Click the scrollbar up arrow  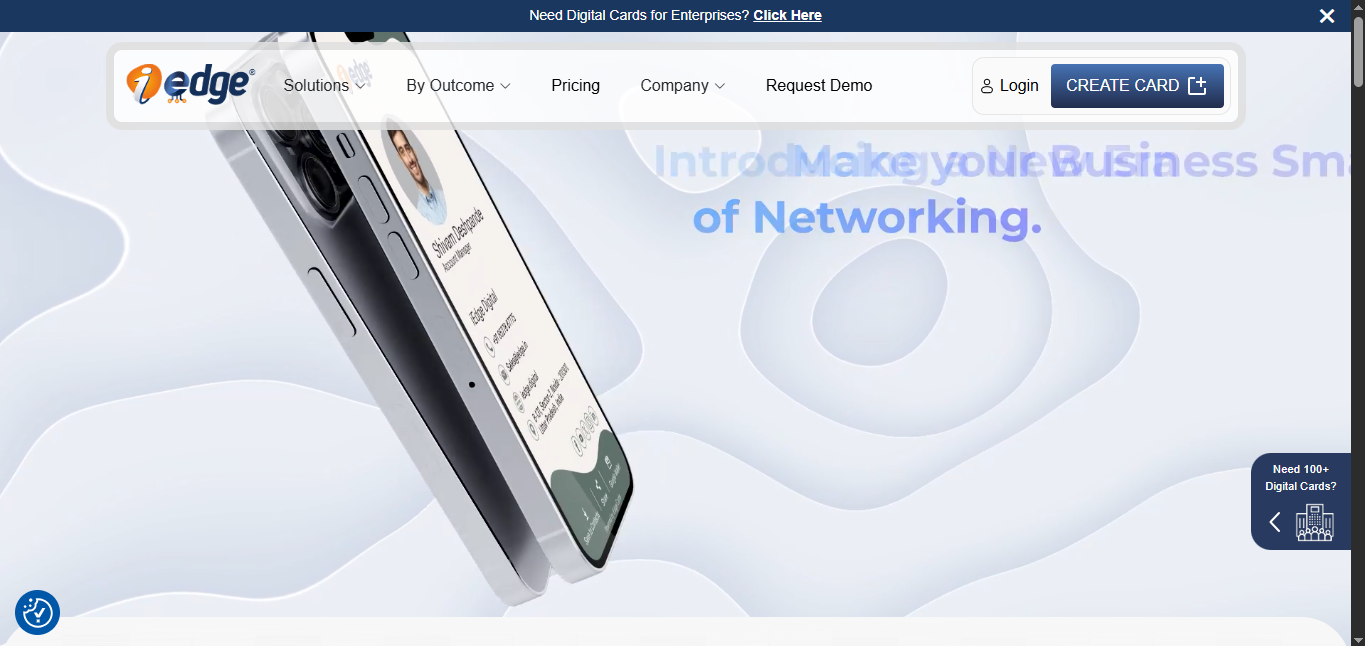pos(1358,6)
